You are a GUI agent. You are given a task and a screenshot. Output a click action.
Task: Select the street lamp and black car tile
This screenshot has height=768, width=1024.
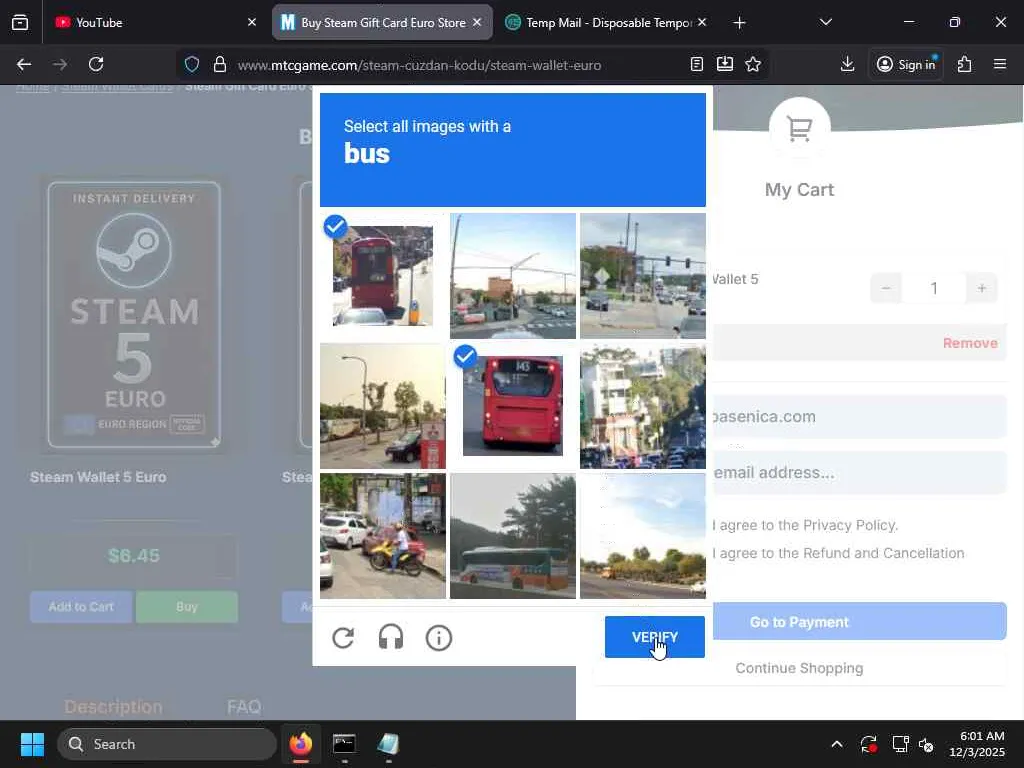point(383,406)
